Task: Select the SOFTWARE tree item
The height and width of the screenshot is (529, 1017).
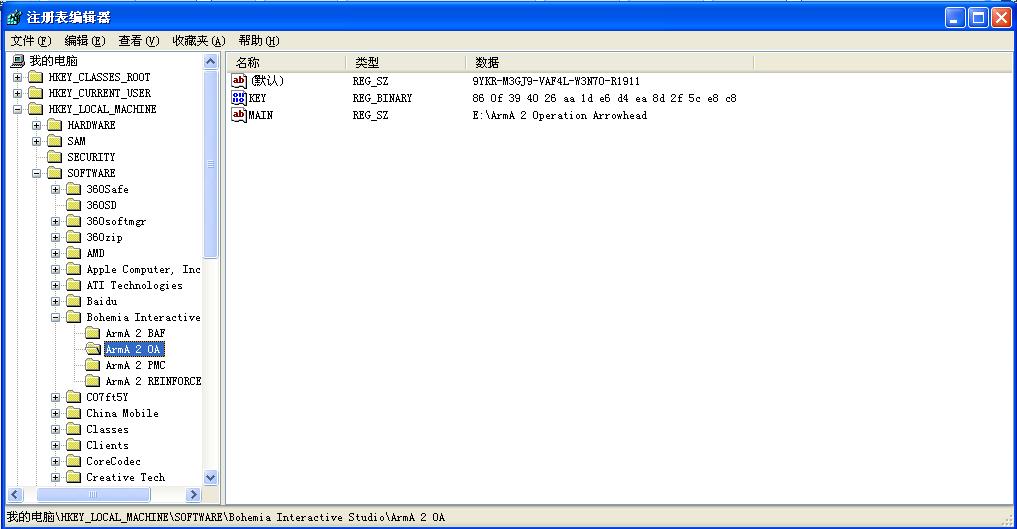Action: point(91,173)
